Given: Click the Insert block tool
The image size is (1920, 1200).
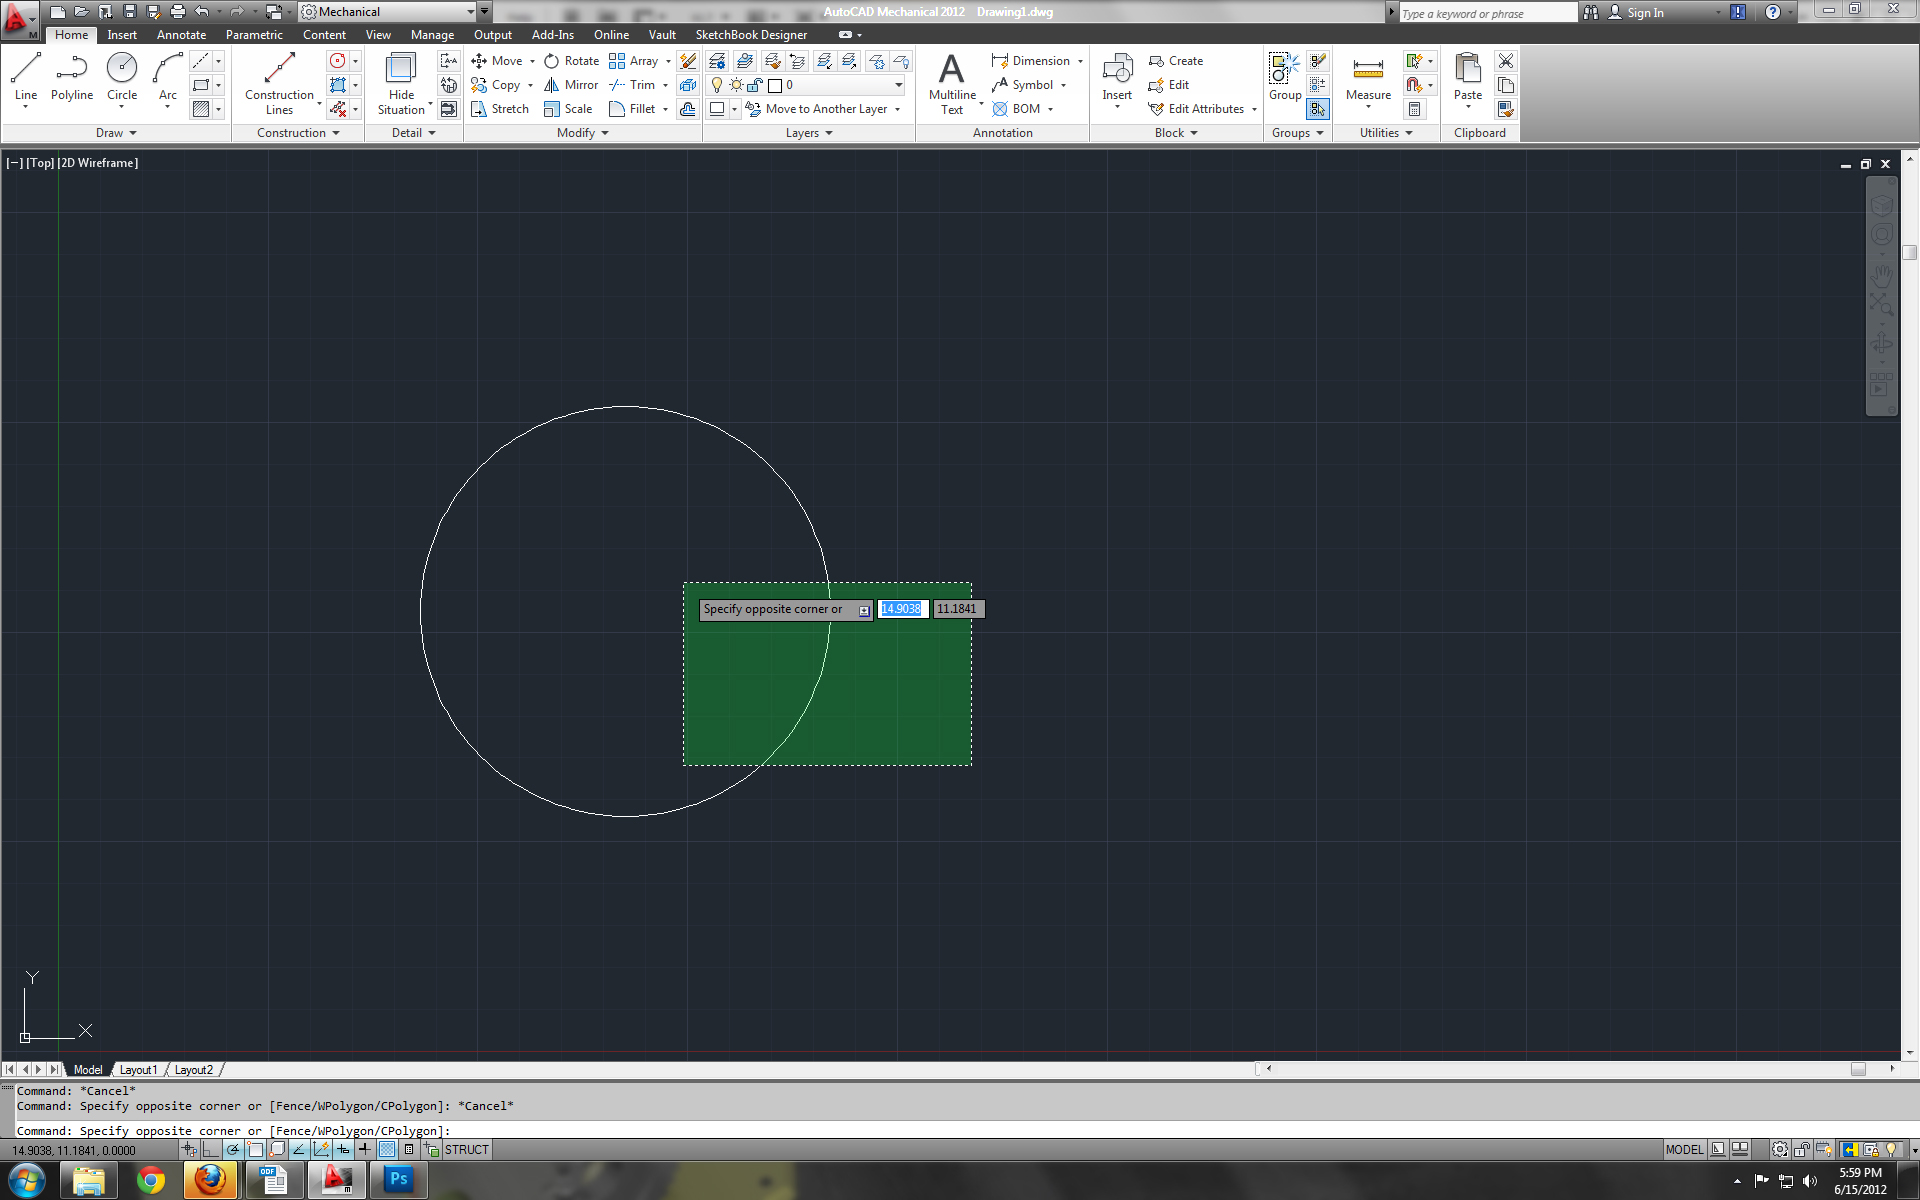Looking at the screenshot, I should [1117, 78].
